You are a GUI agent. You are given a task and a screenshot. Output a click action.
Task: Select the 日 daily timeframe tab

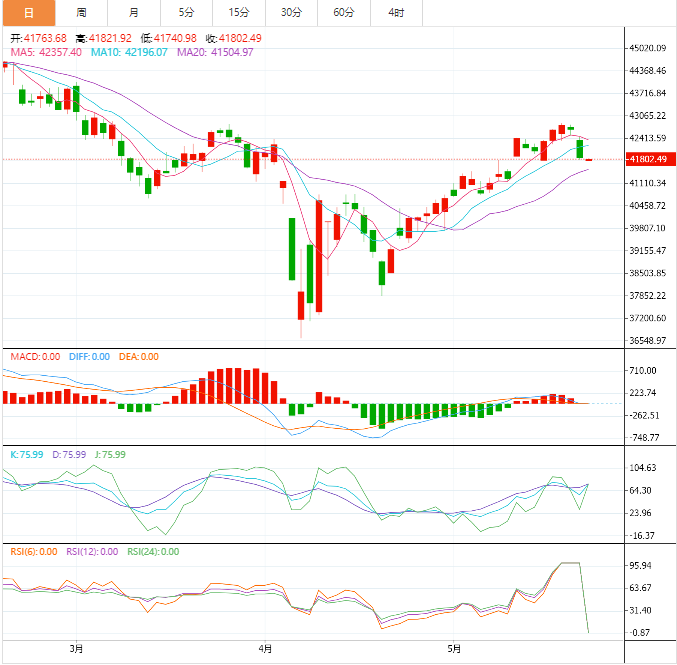tap(29, 13)
